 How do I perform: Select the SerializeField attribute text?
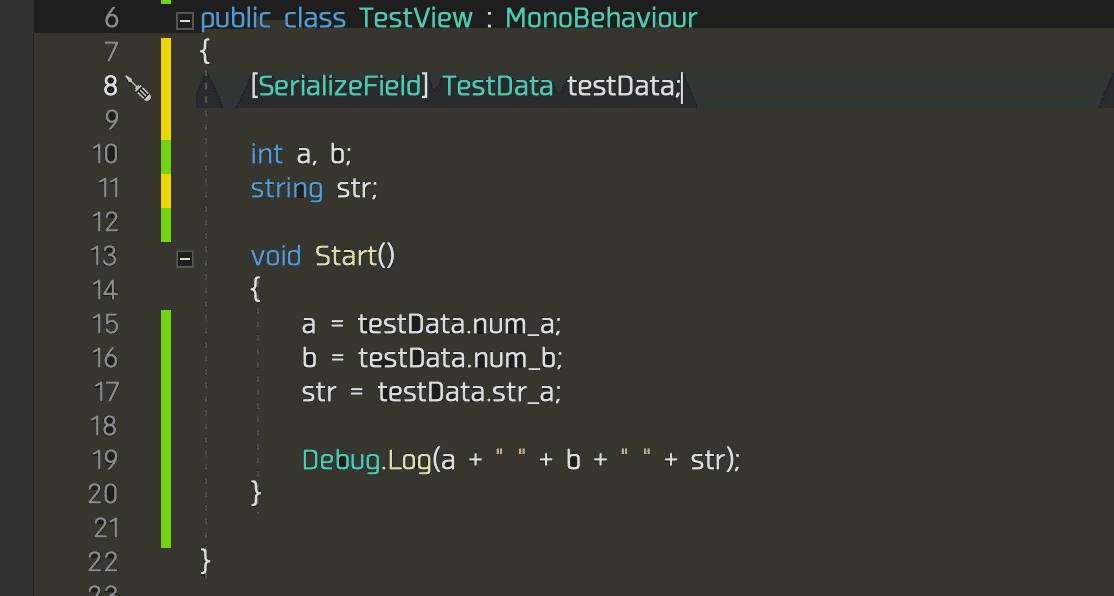[338, 86]
